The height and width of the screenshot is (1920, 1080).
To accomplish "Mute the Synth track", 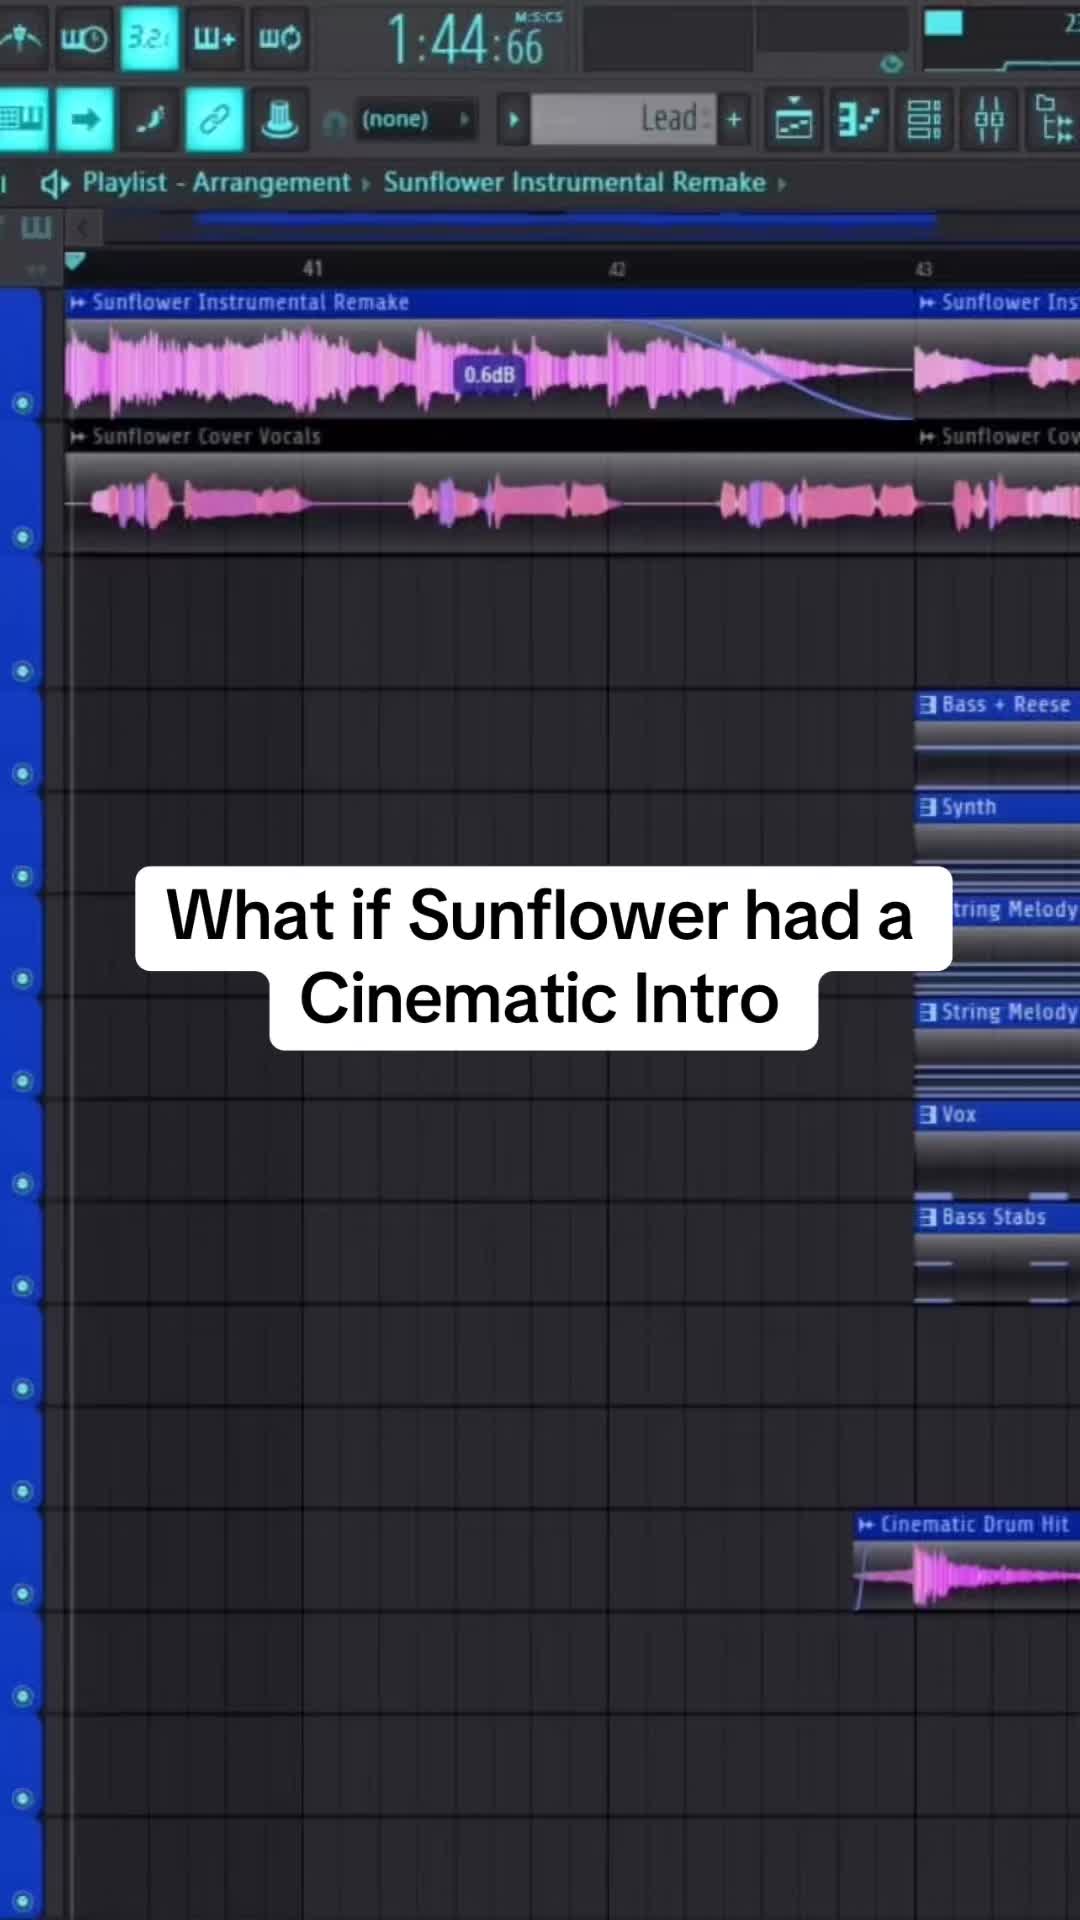I will [22, 876].
